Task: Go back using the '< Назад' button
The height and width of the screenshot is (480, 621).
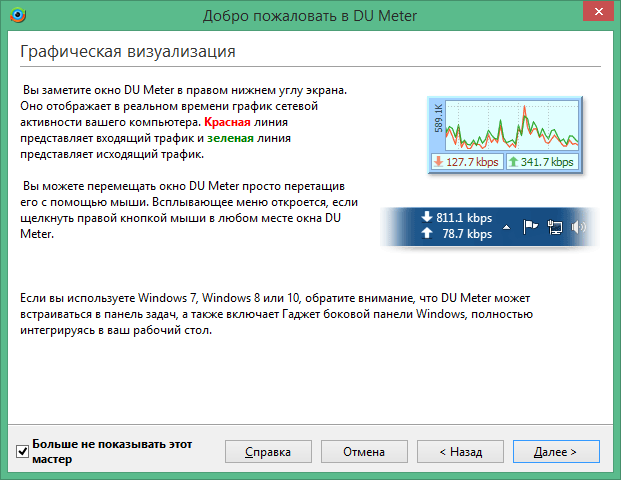Action: click(x=460, y=451)
